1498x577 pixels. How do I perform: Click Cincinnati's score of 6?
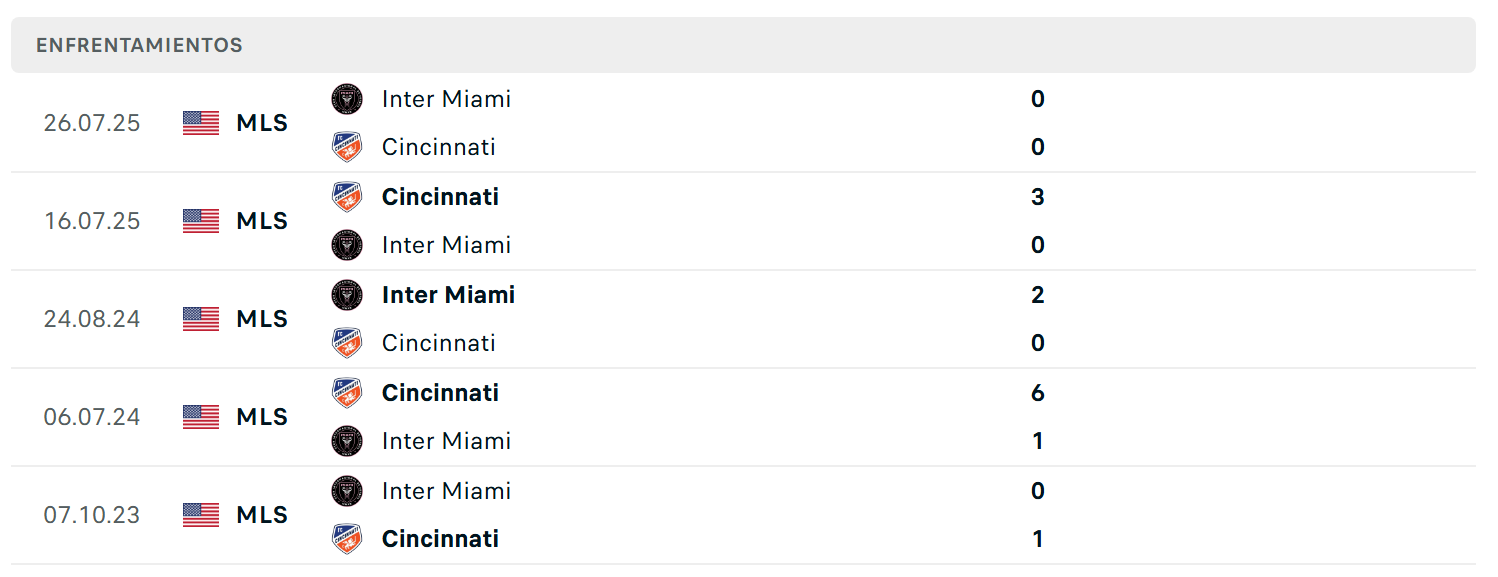1037,393
